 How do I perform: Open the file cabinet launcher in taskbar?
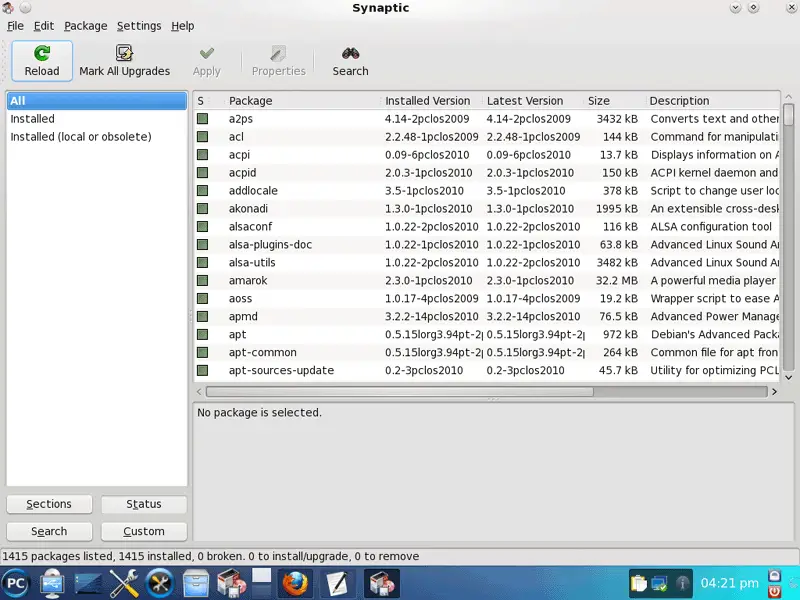click(x=196, y=583)
